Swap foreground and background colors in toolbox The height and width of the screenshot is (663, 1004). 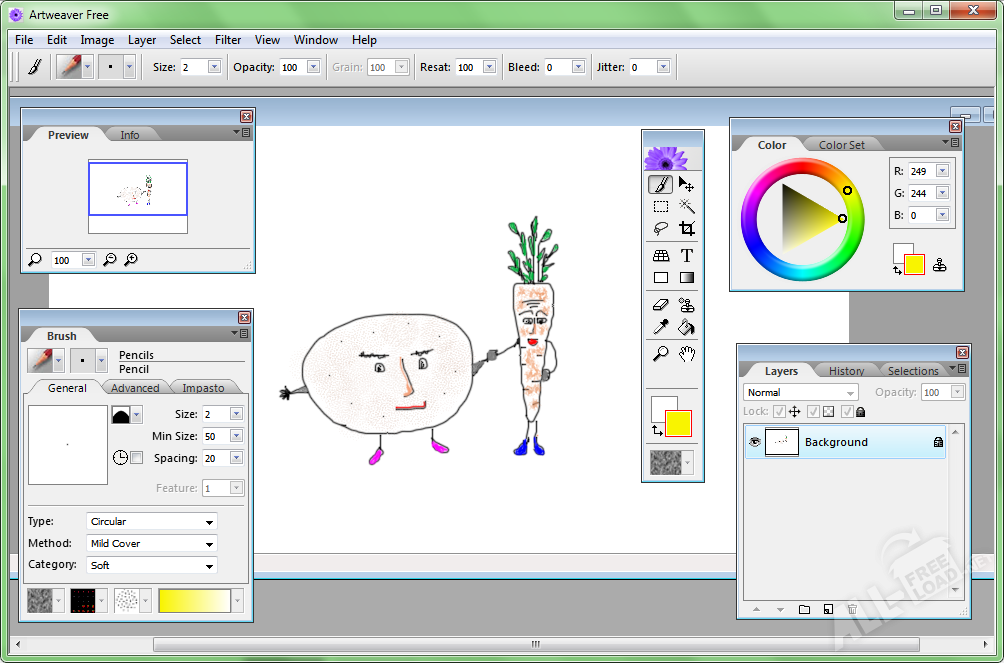(x=656, y=430)
